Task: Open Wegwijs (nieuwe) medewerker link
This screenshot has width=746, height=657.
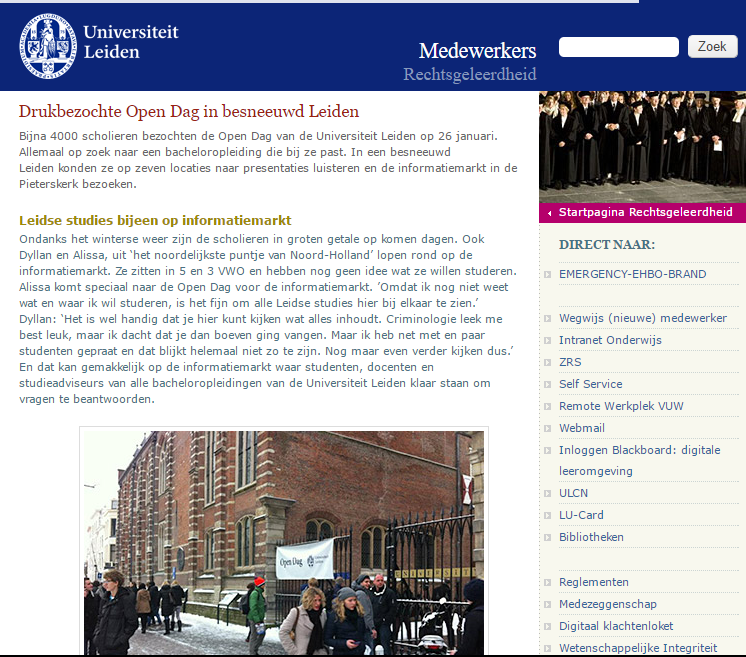Action: click(642, 318)
